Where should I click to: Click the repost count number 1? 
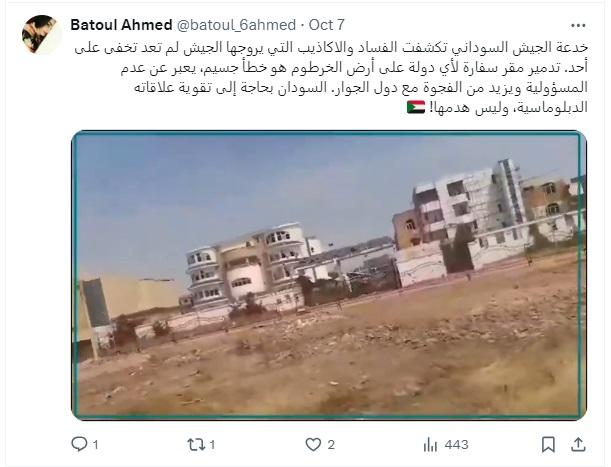click(x=212, y=445)
